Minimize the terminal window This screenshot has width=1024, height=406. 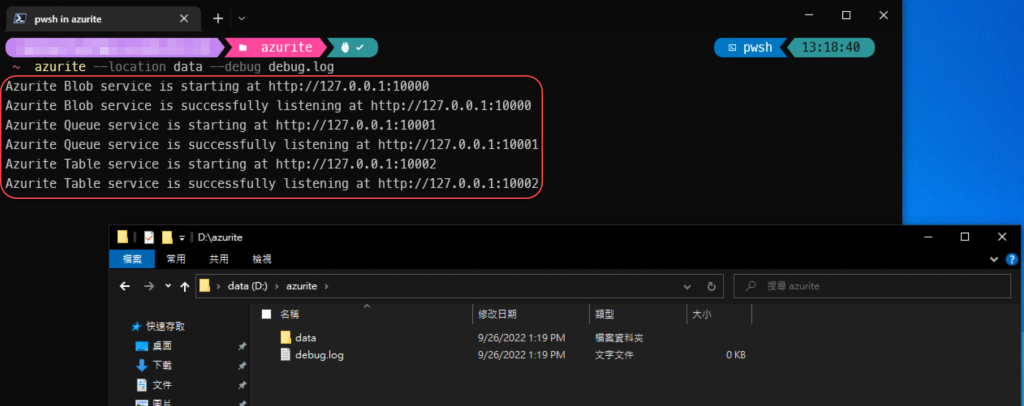click(x=810, y=16)
